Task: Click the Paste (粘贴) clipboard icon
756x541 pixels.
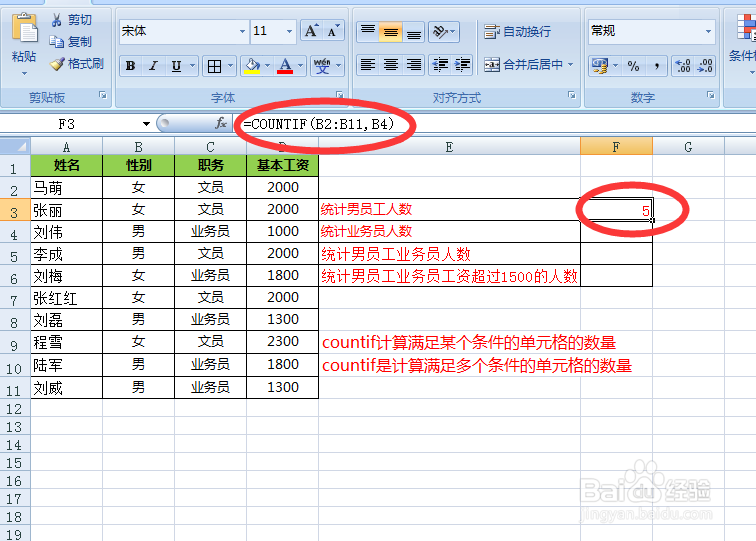Action: click(24, 28)
